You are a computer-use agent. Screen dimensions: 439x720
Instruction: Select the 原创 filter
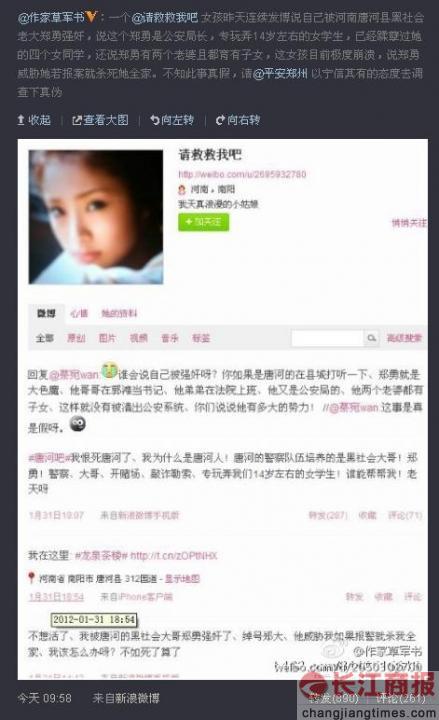tap(76, 338)
